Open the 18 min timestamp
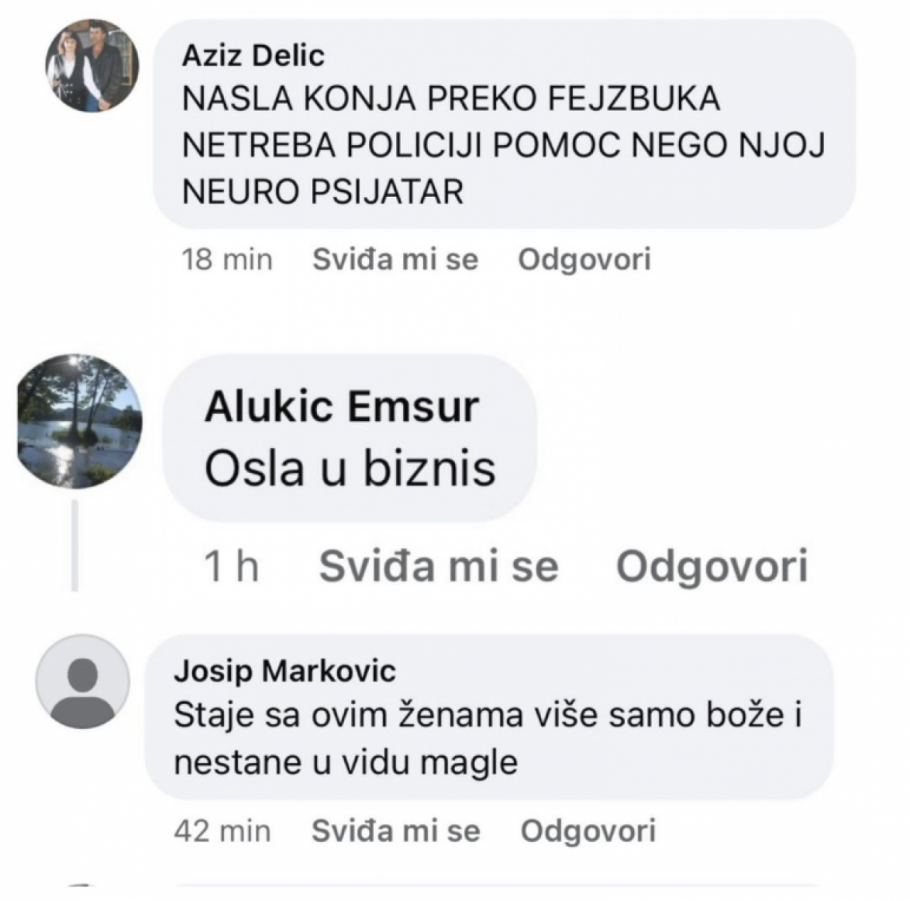910x901 pixels. click(x=227, y=259)
